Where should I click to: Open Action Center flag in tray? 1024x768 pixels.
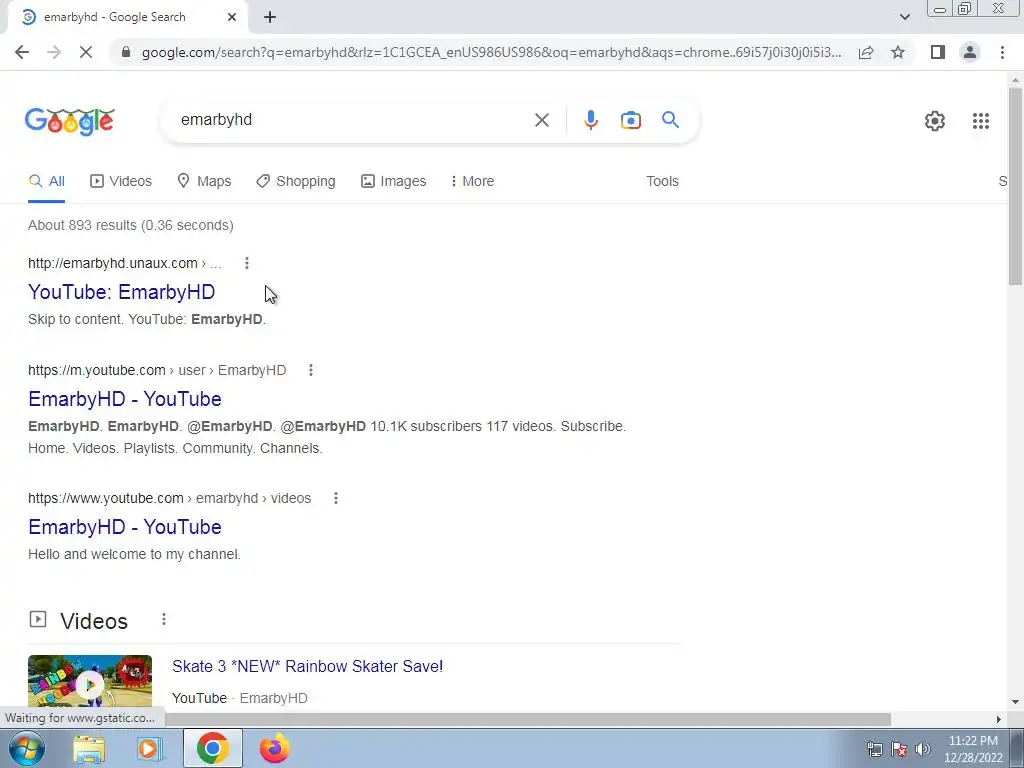[x=899, y=749]
